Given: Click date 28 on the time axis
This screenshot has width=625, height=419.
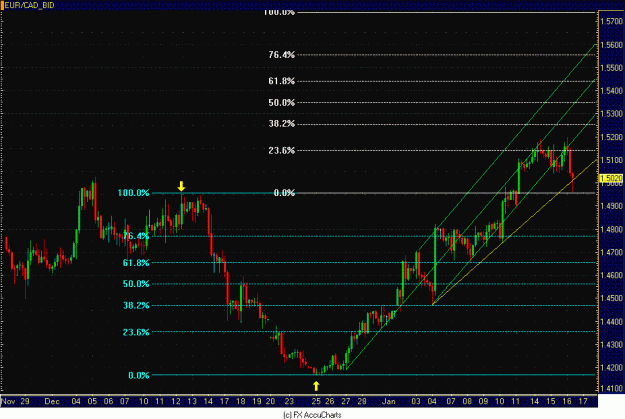Looking at the screenshot, I should [x=362, y=401].
